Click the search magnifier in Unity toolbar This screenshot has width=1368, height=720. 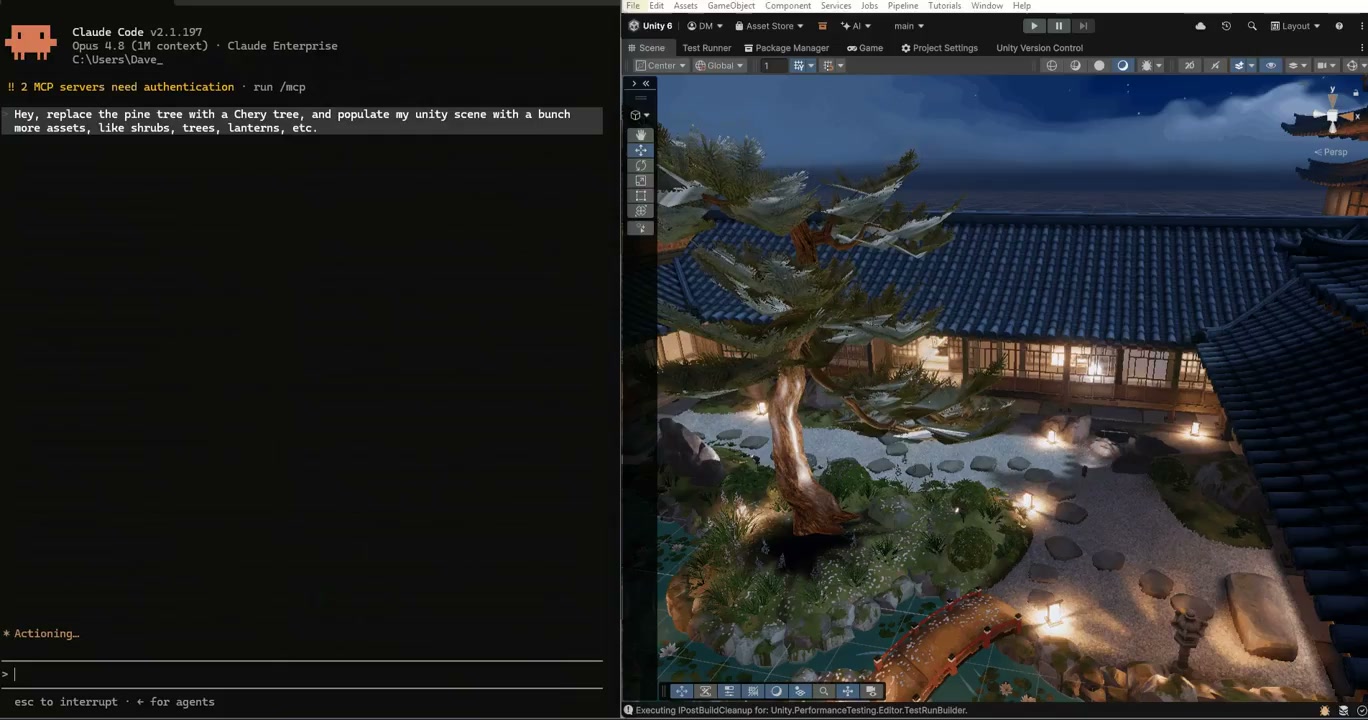[x=1252, y=26]
